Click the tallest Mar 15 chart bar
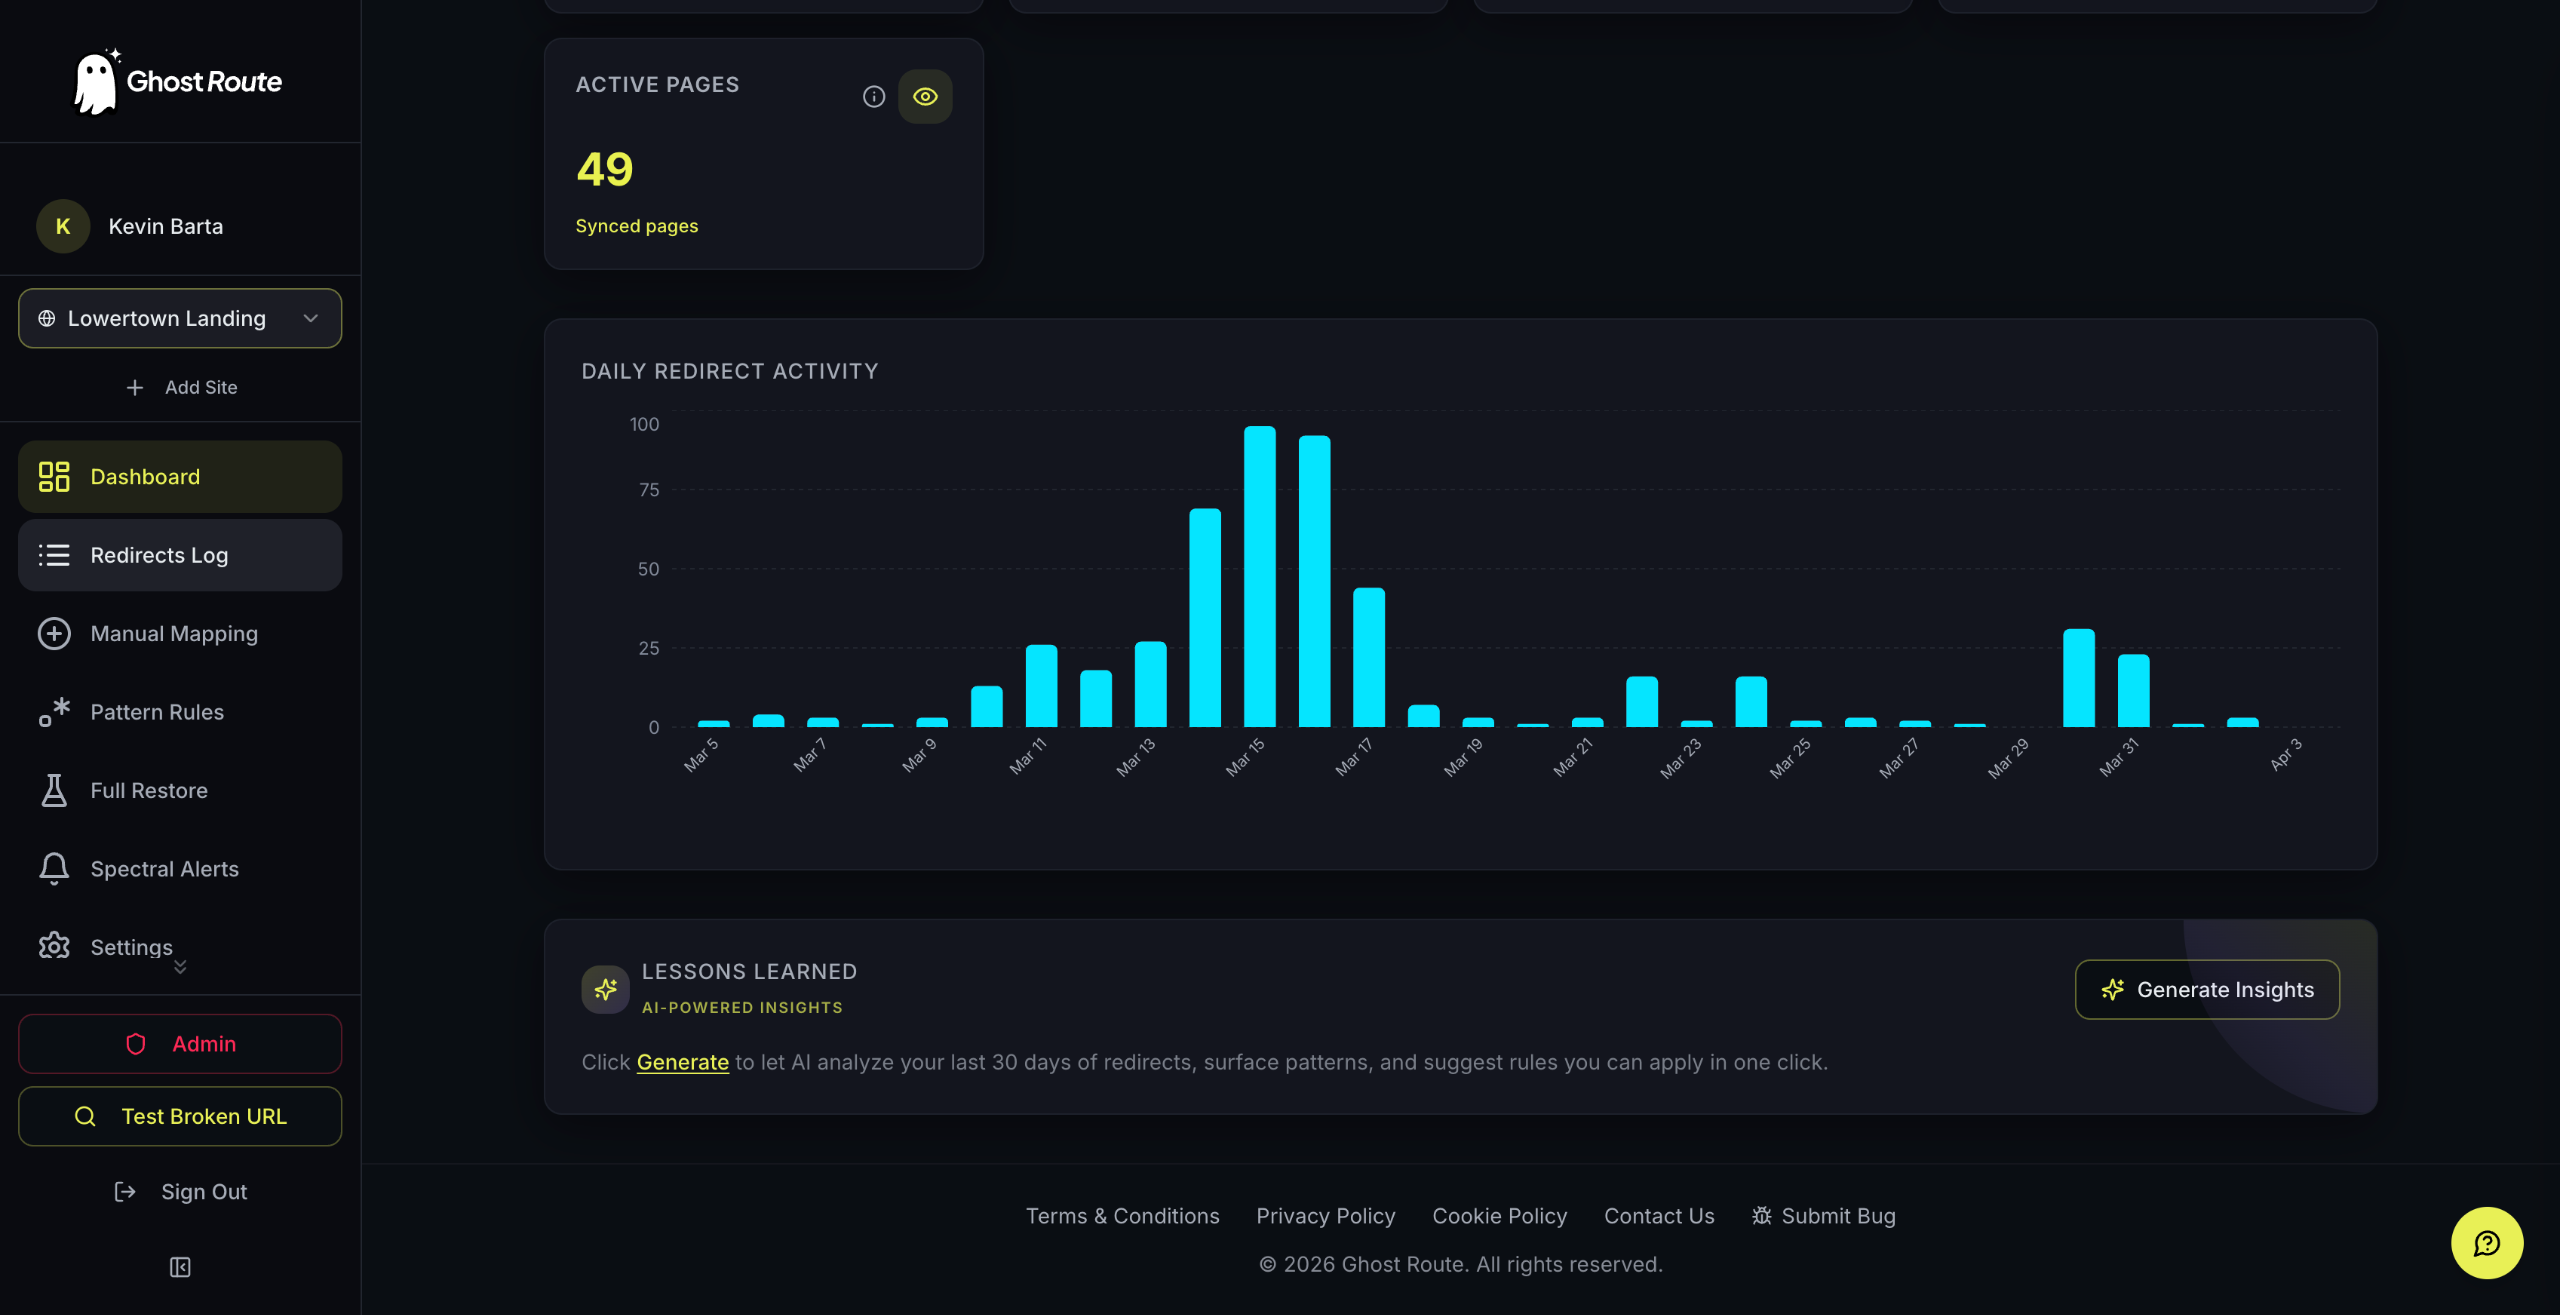The height and width of the screenshot is (1315, 2560). 1259,576
